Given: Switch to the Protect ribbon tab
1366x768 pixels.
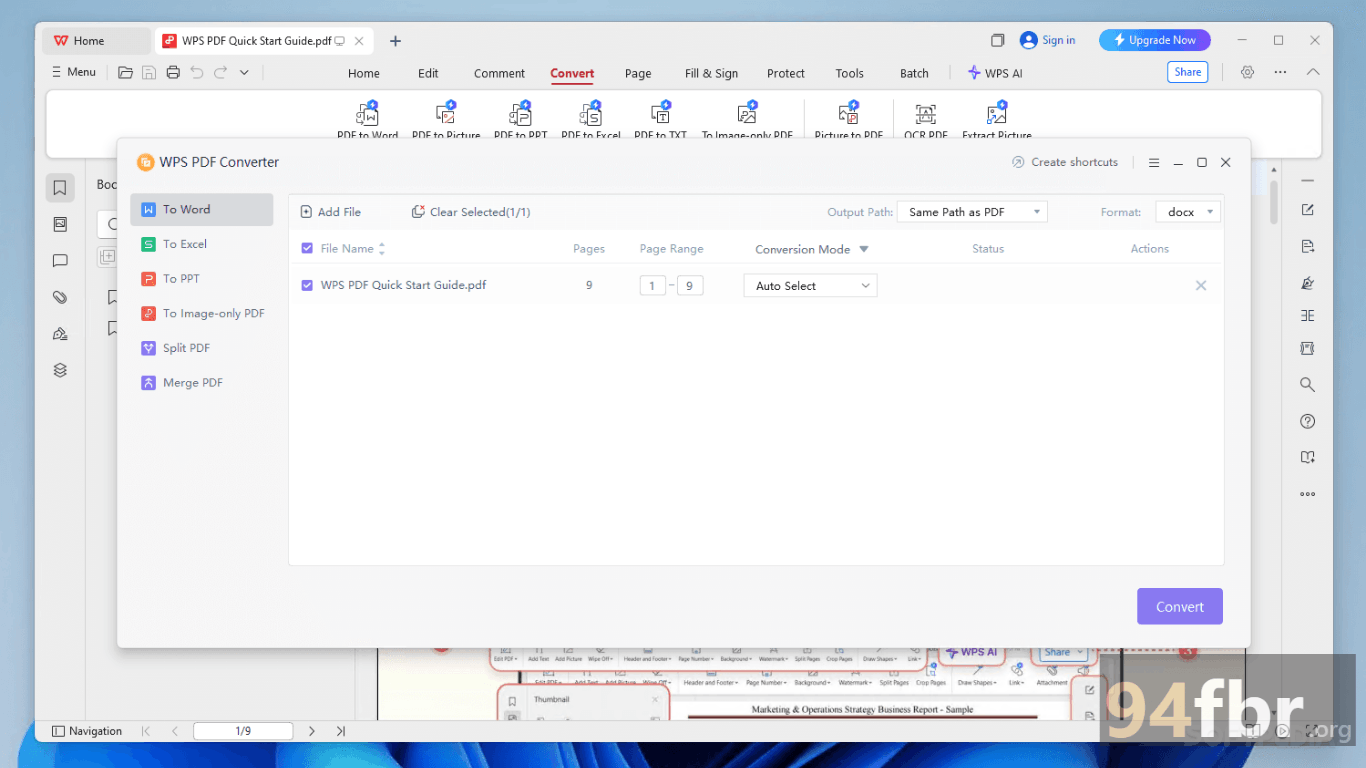Looking at the screenshot, I should 786,73.
